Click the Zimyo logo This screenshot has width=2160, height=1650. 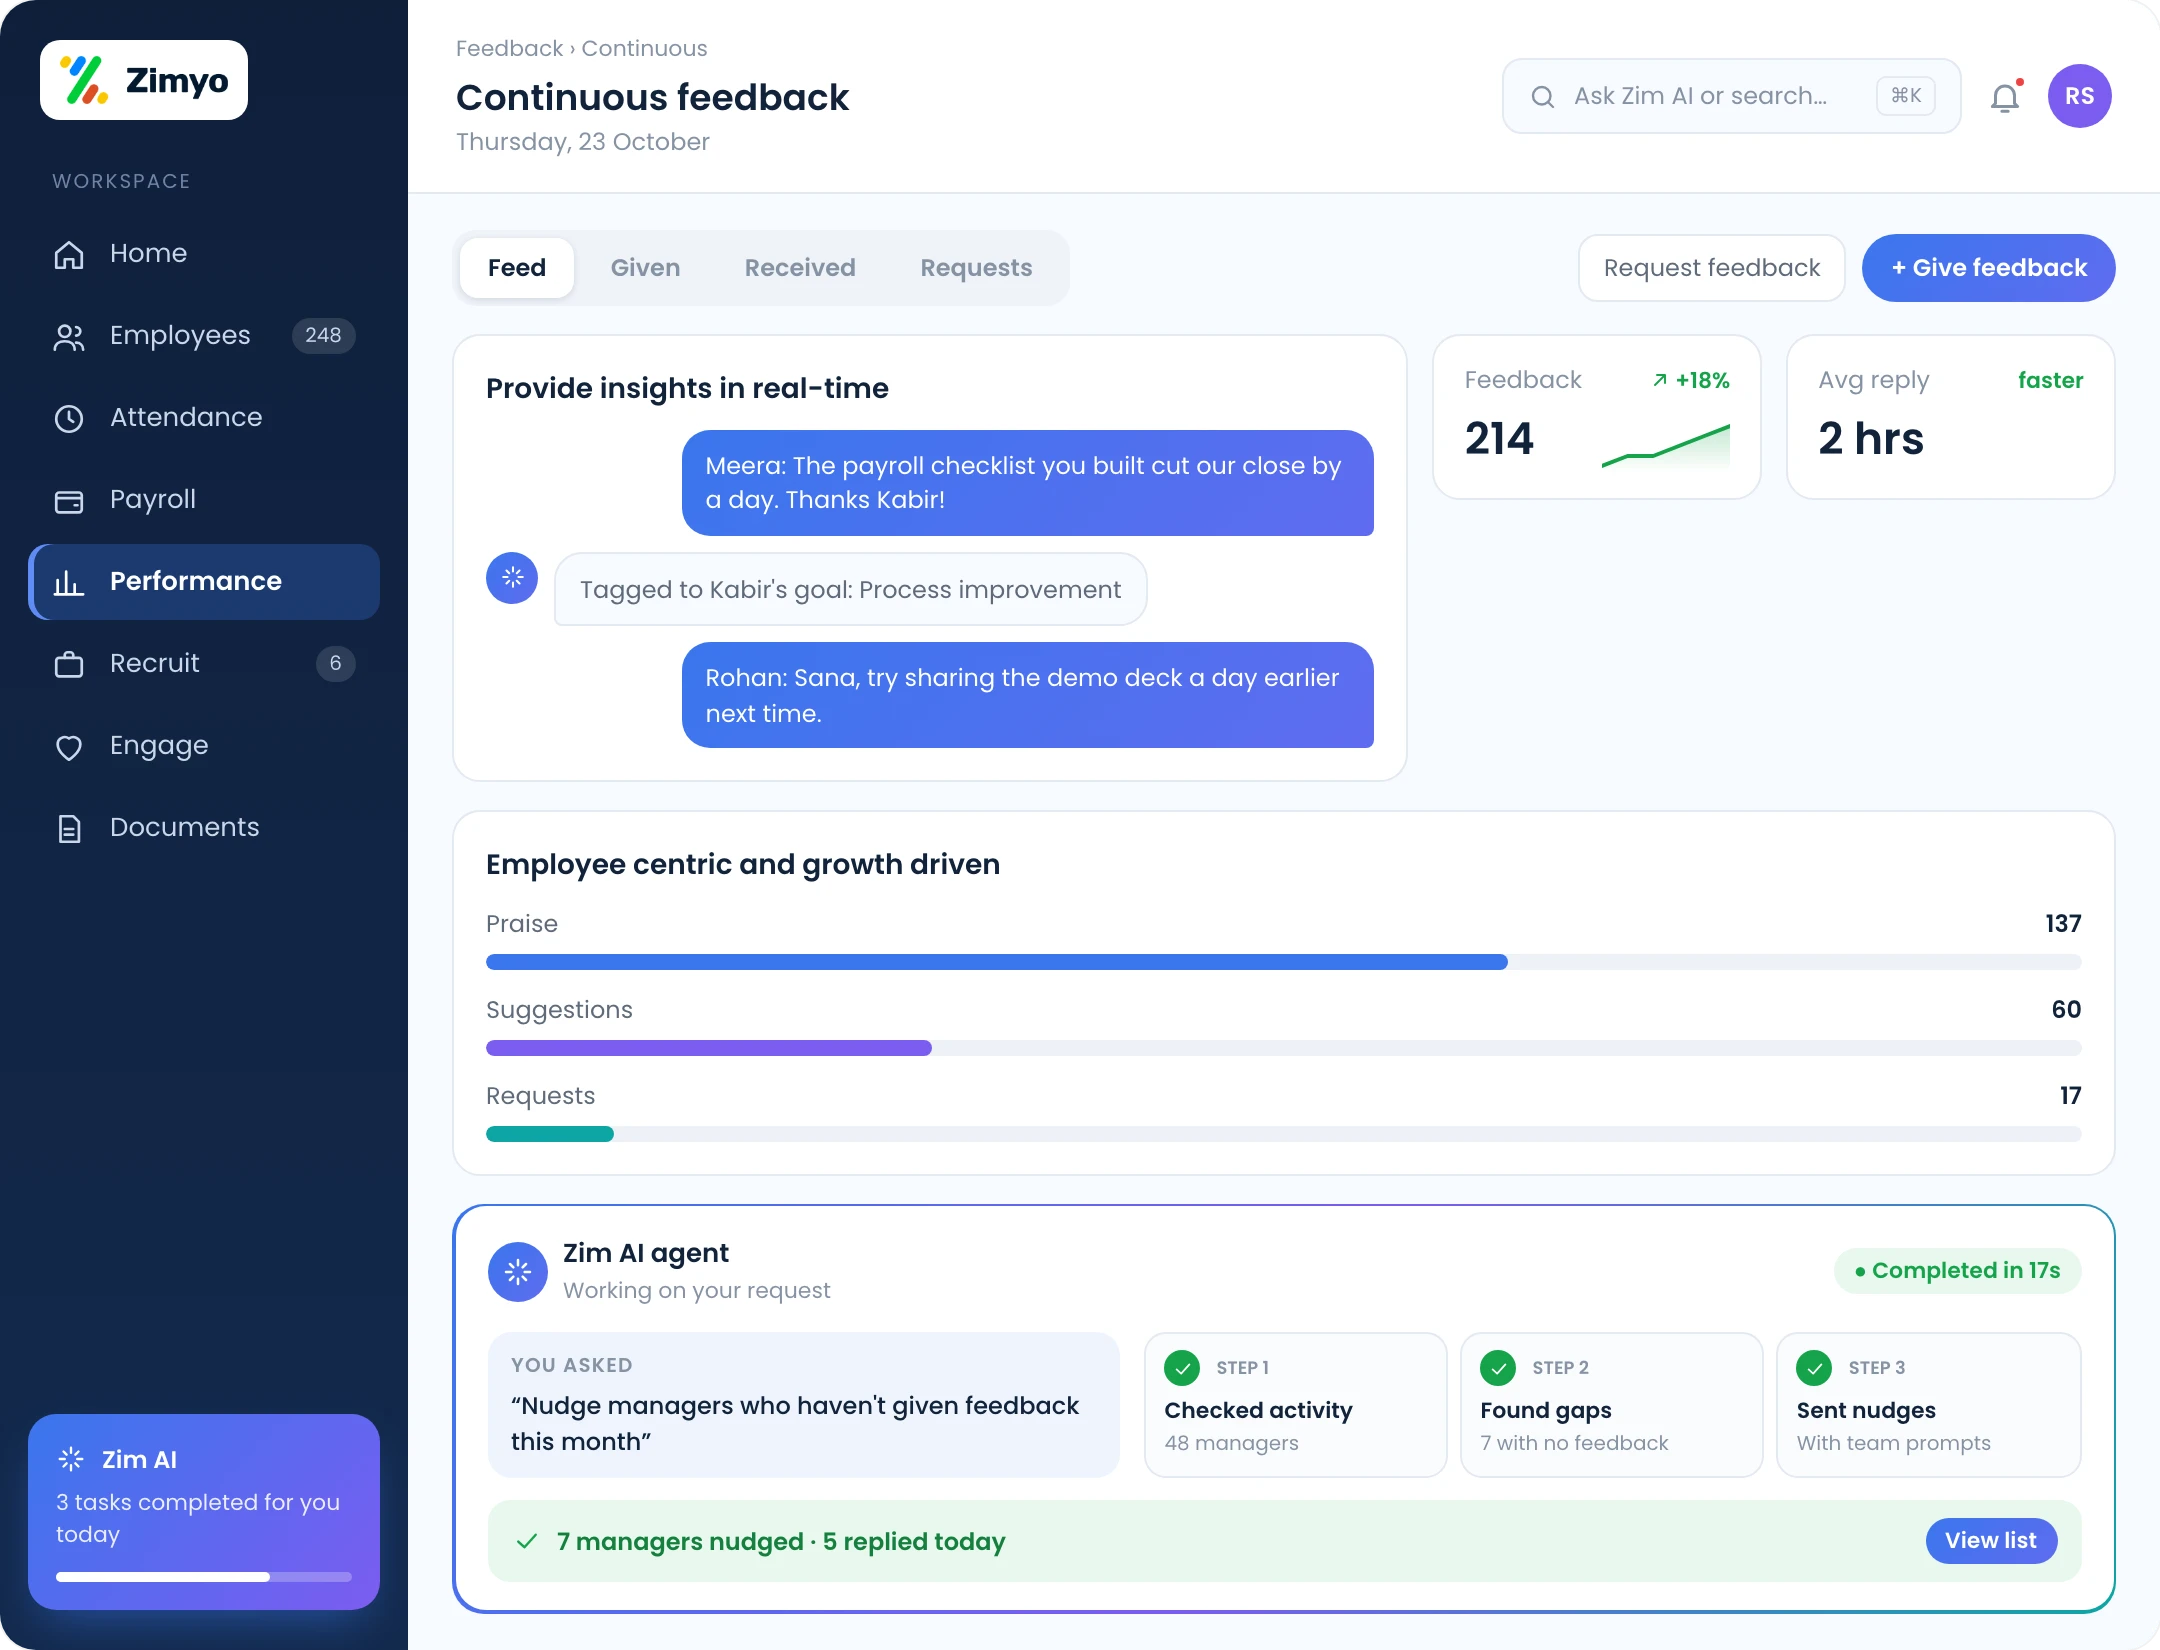click(x=144, y=80)
